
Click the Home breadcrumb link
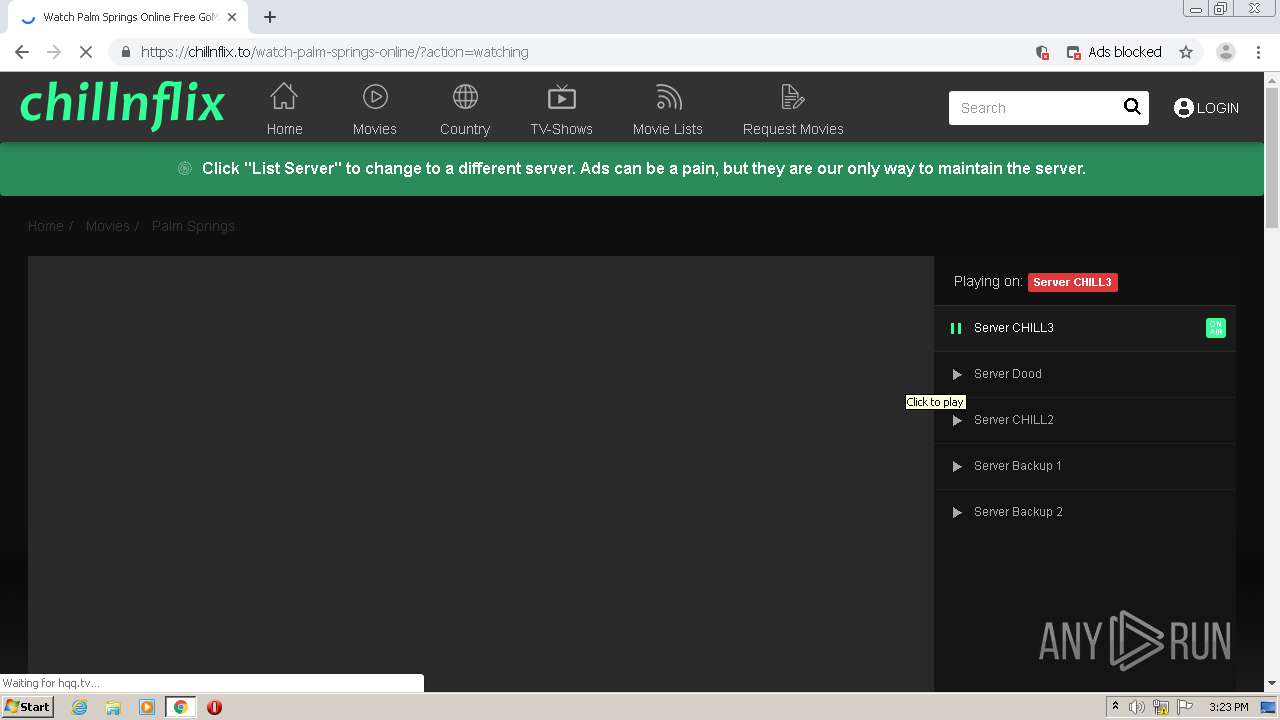point(45,226)
